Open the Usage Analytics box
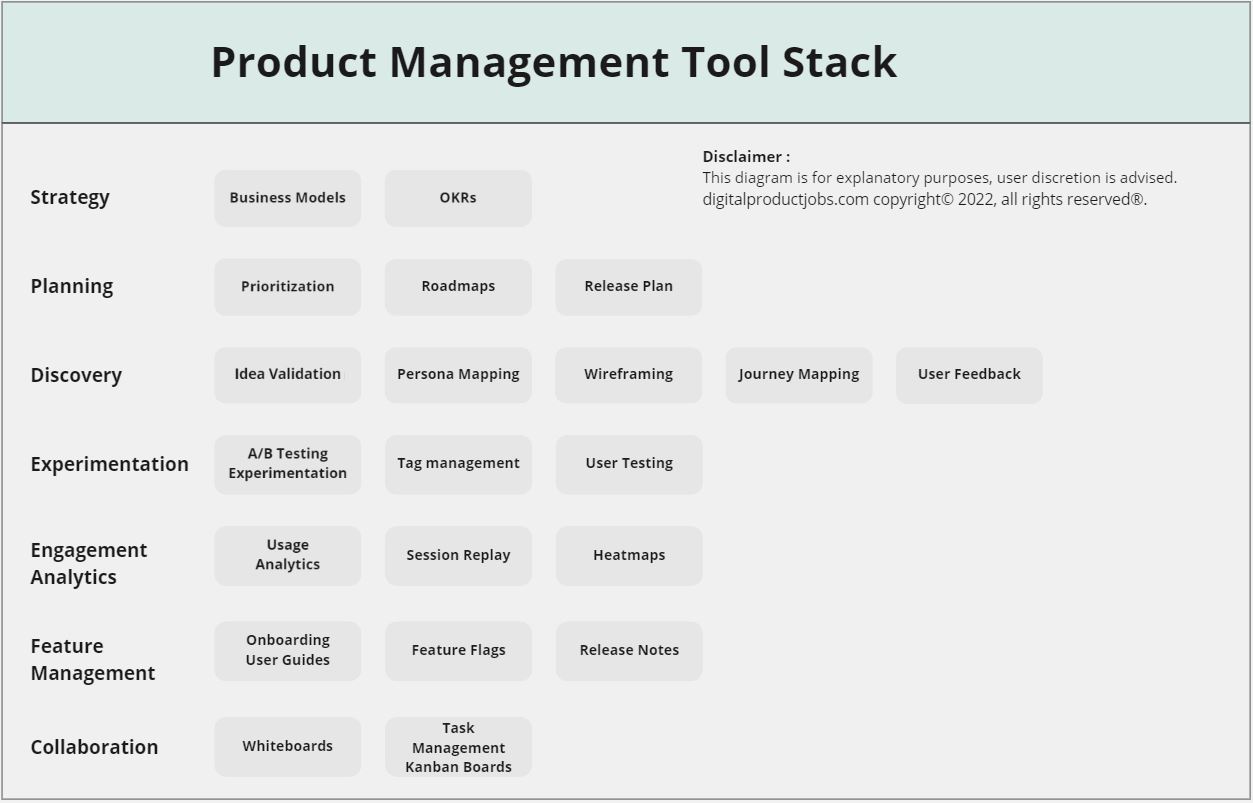 [287, 556]
